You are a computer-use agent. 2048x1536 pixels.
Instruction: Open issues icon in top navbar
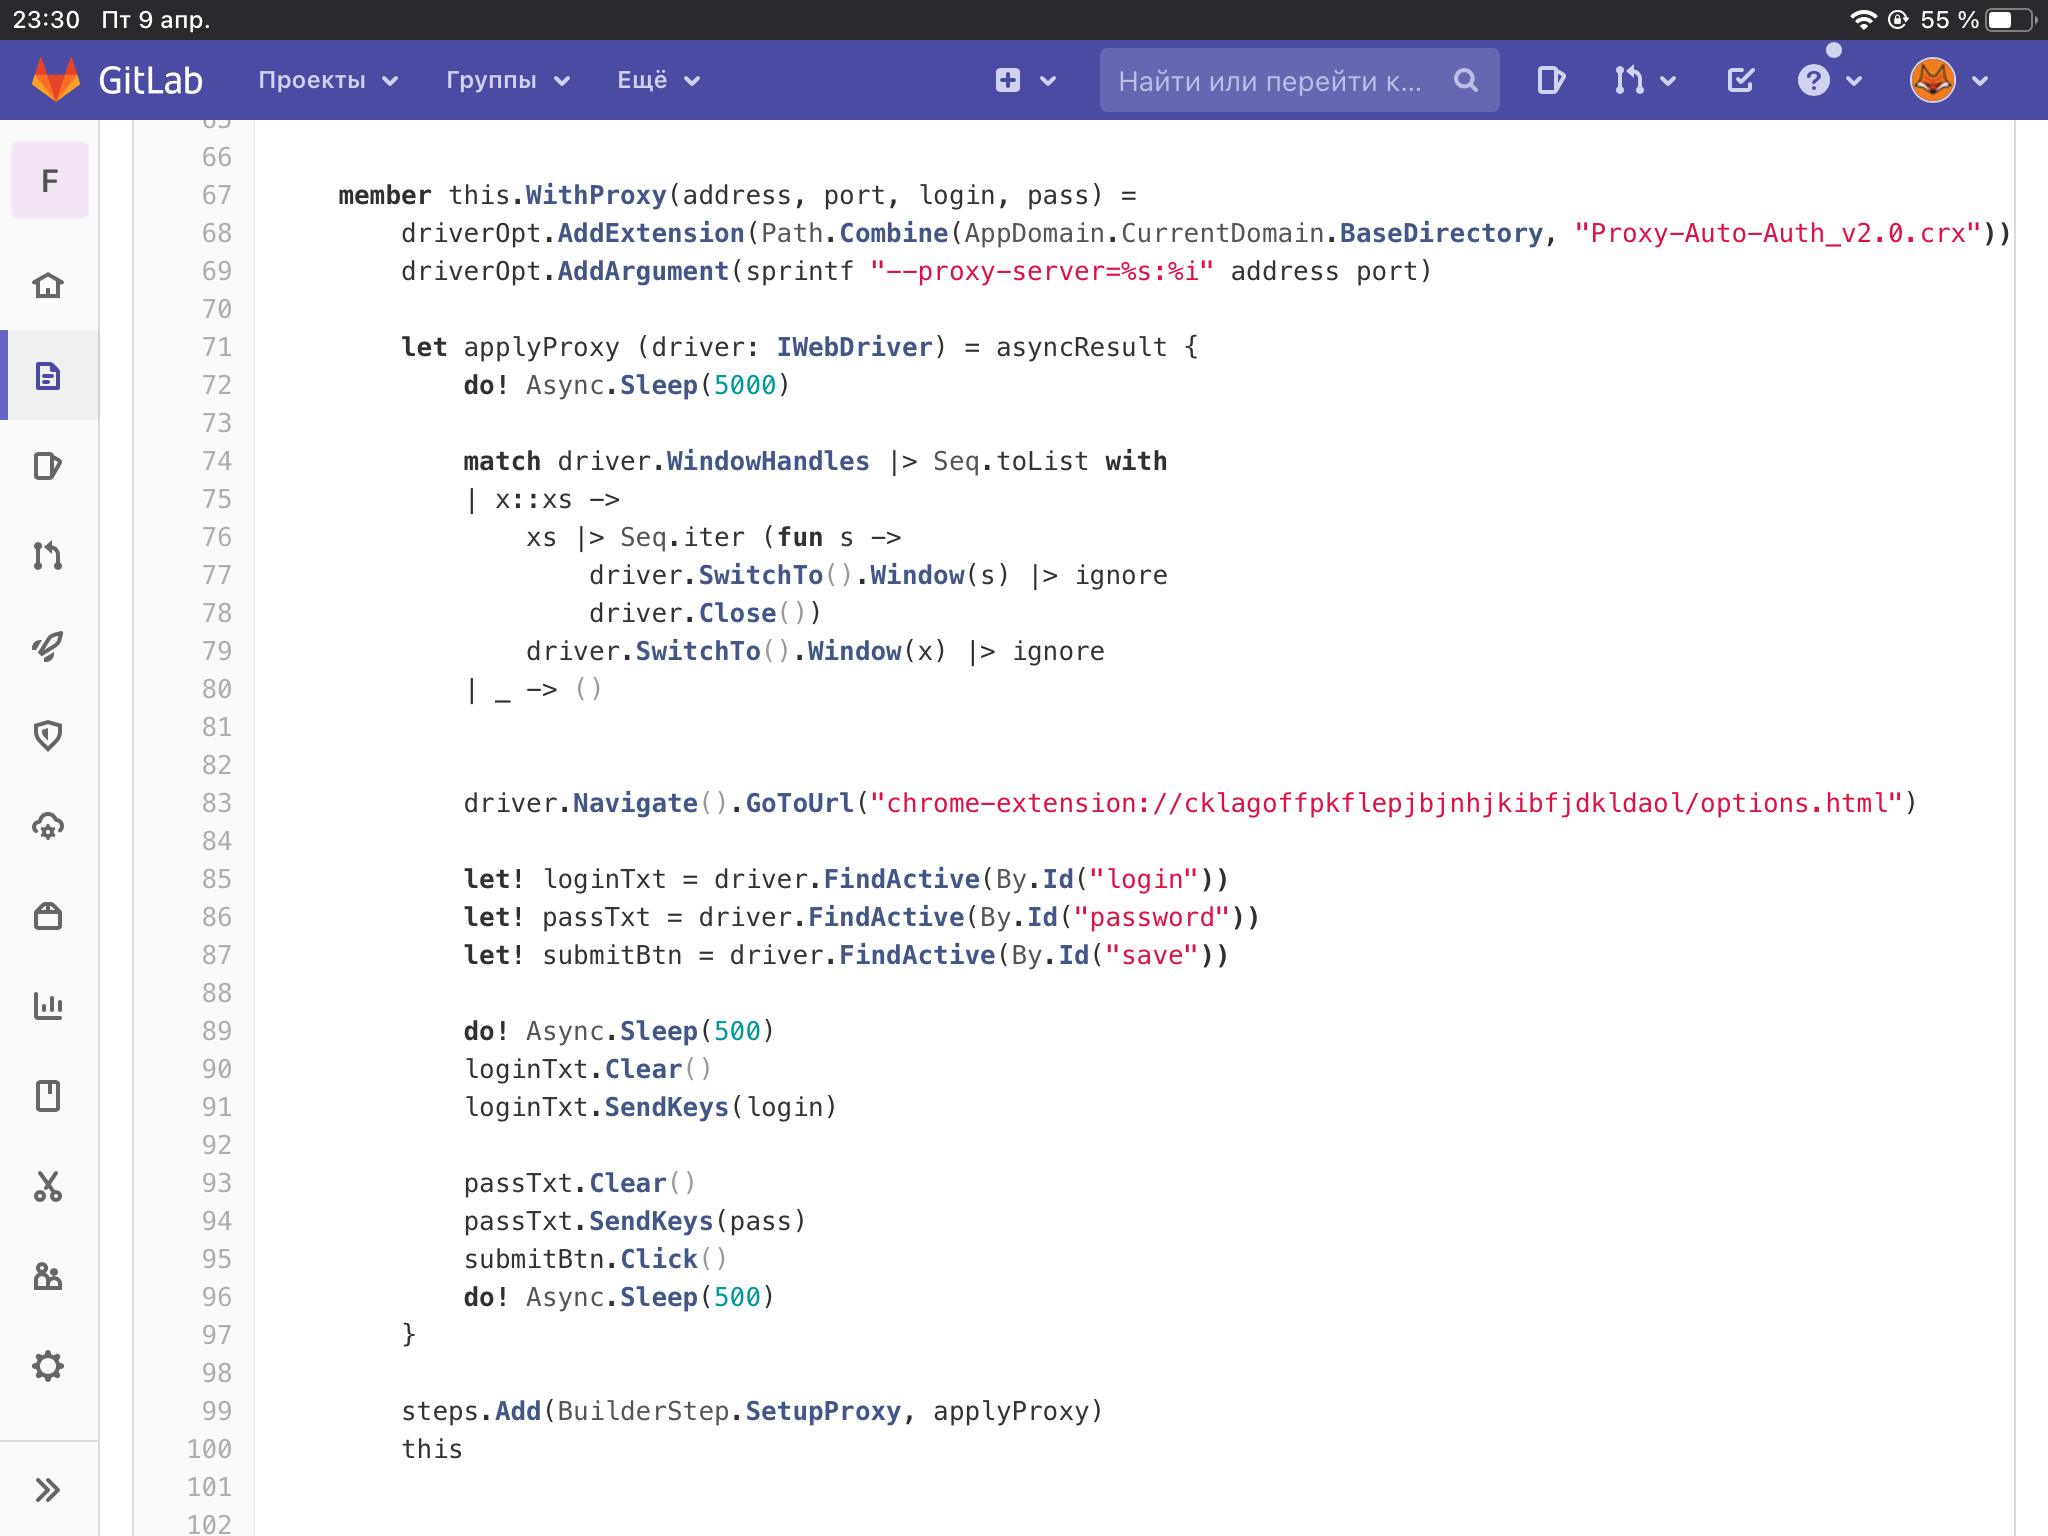tap(1551, 80)
